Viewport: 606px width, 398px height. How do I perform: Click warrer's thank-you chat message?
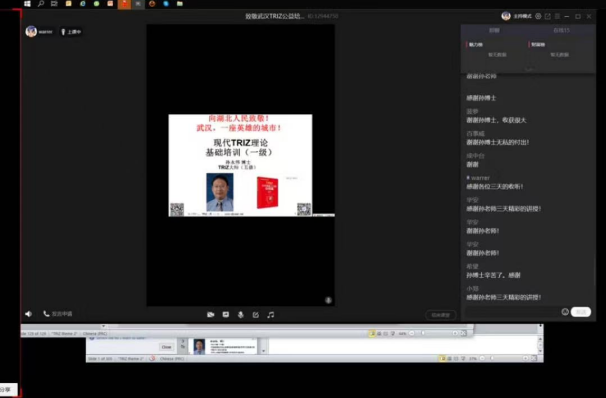[x=495, y=187]
